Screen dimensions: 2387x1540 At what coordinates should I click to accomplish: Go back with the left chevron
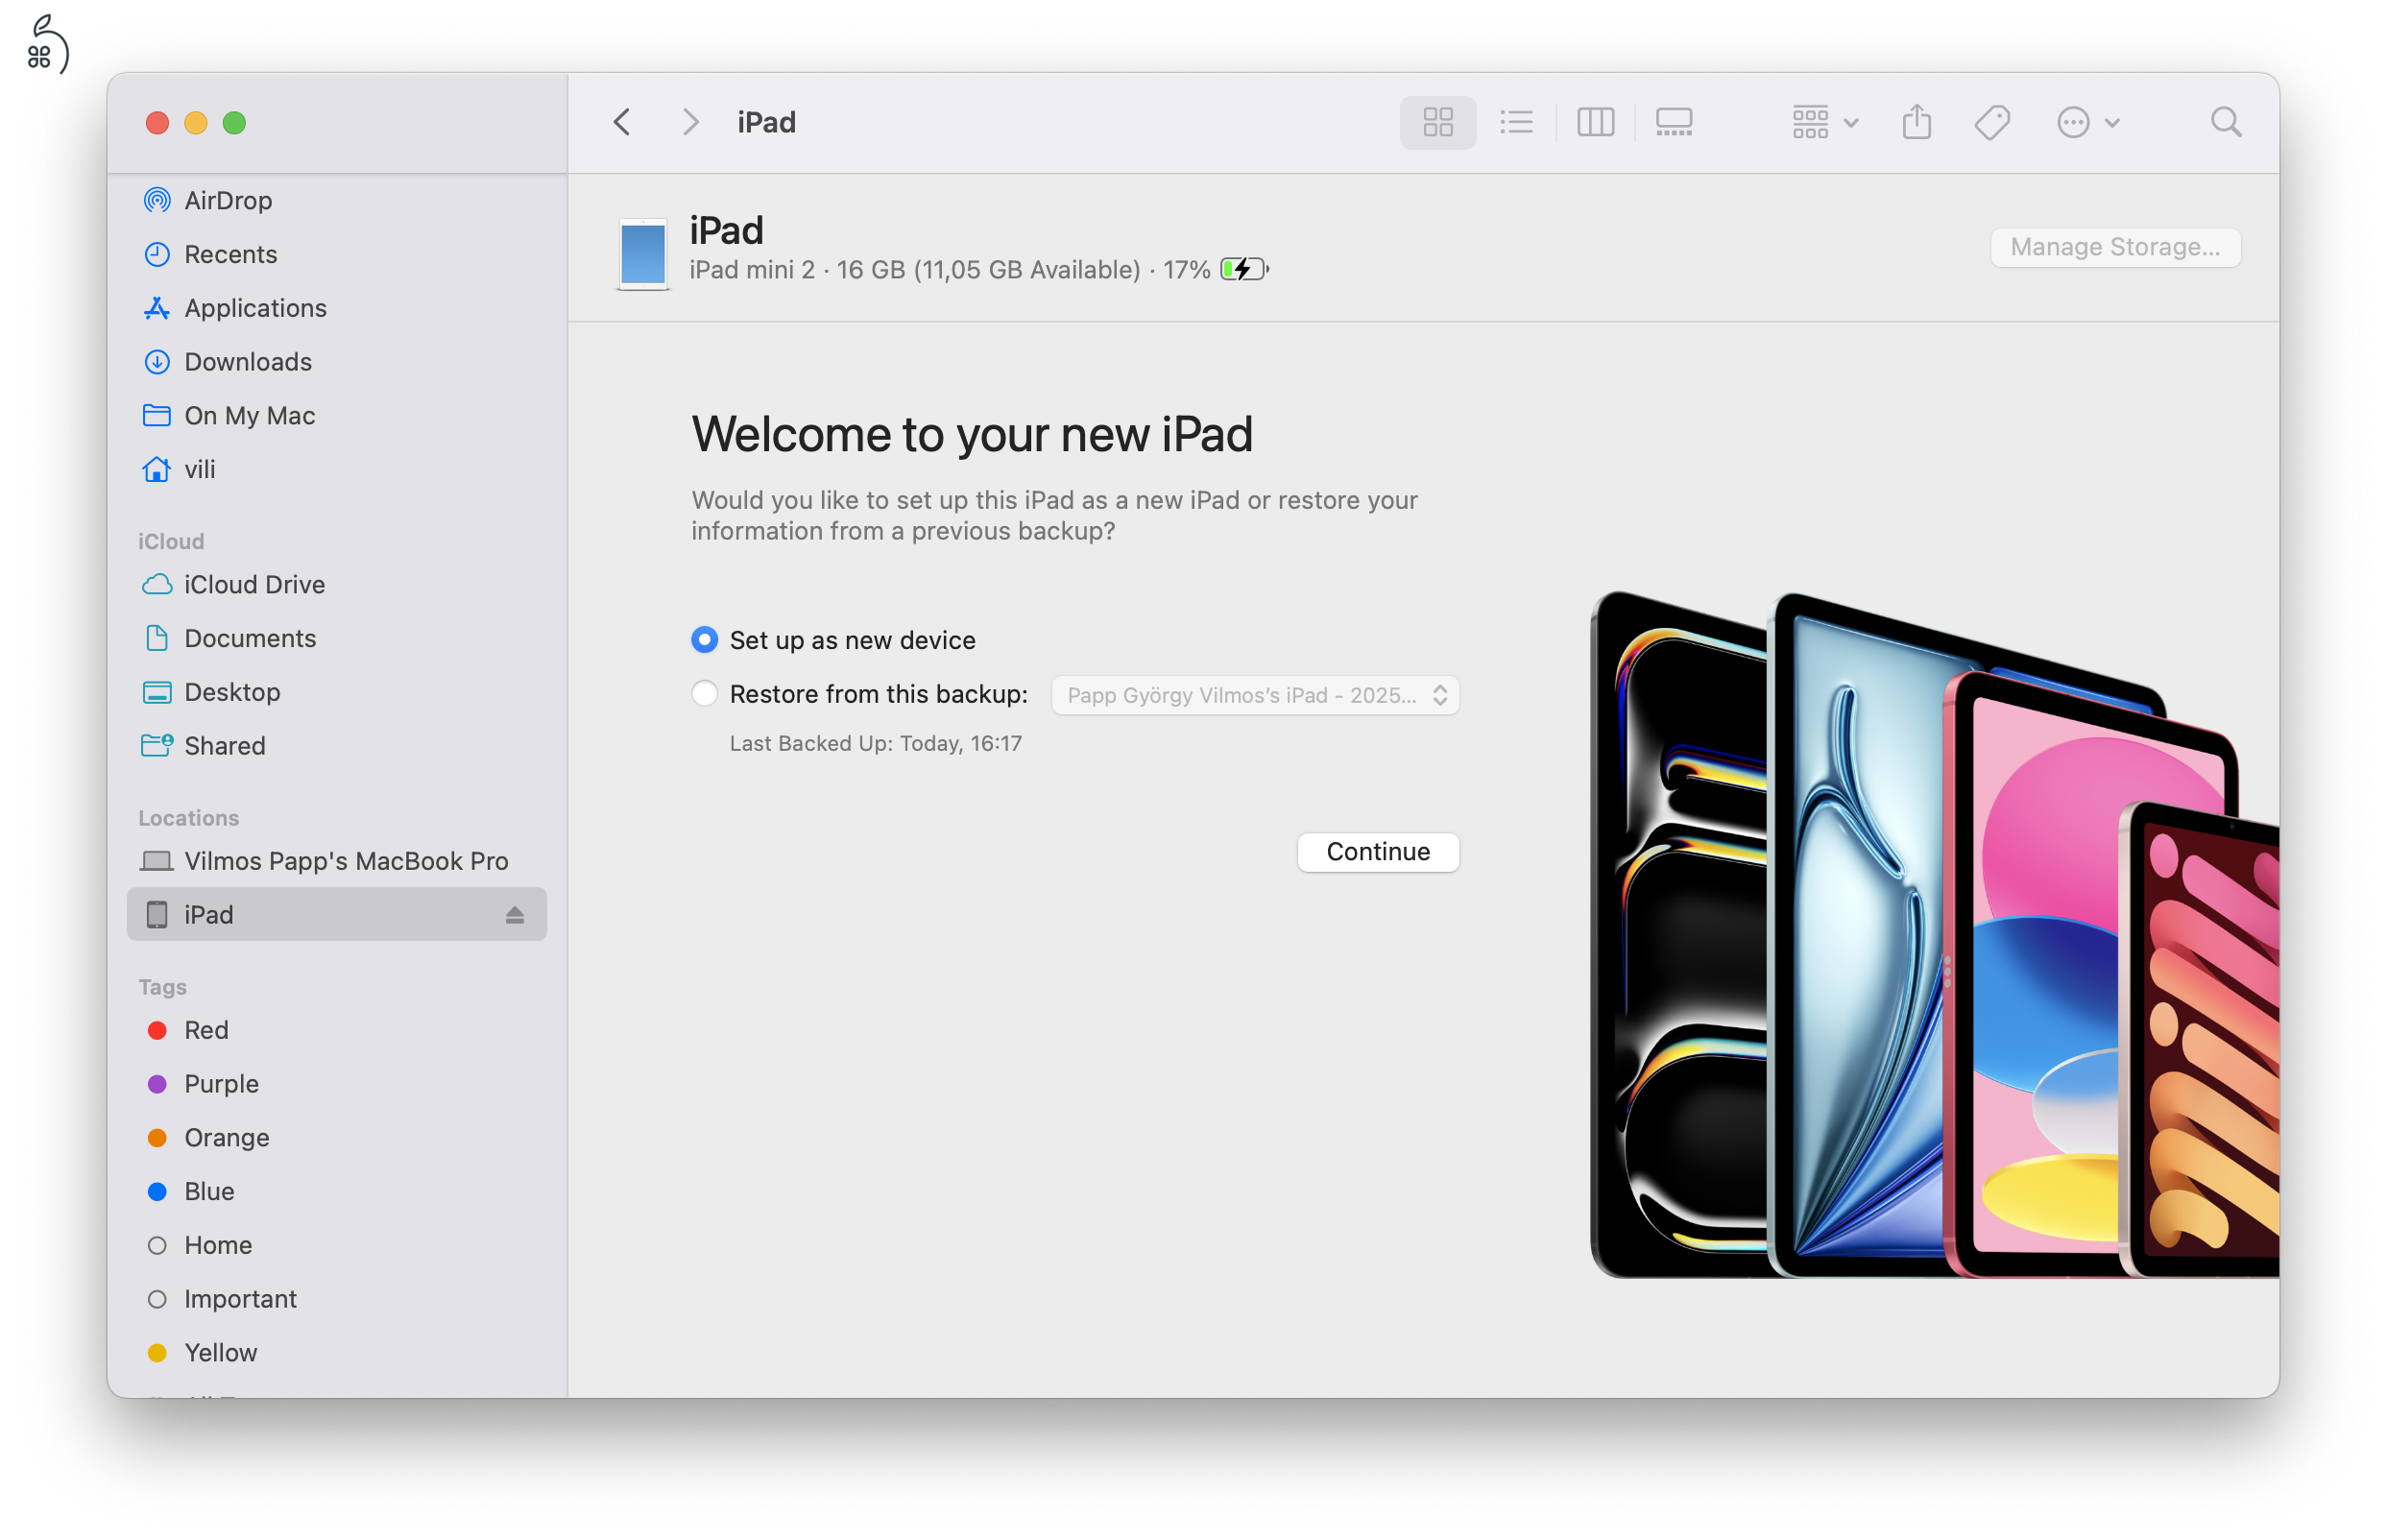point(622,122)
